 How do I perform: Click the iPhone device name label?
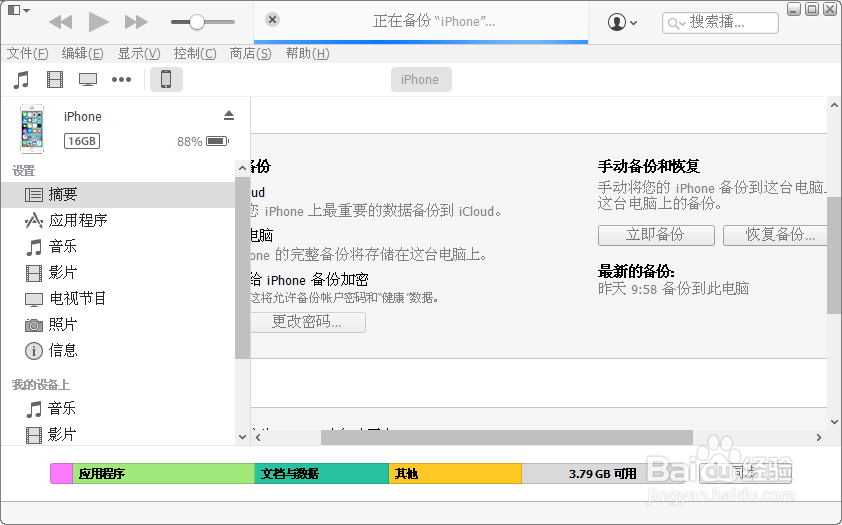click(x=83, y=116)
